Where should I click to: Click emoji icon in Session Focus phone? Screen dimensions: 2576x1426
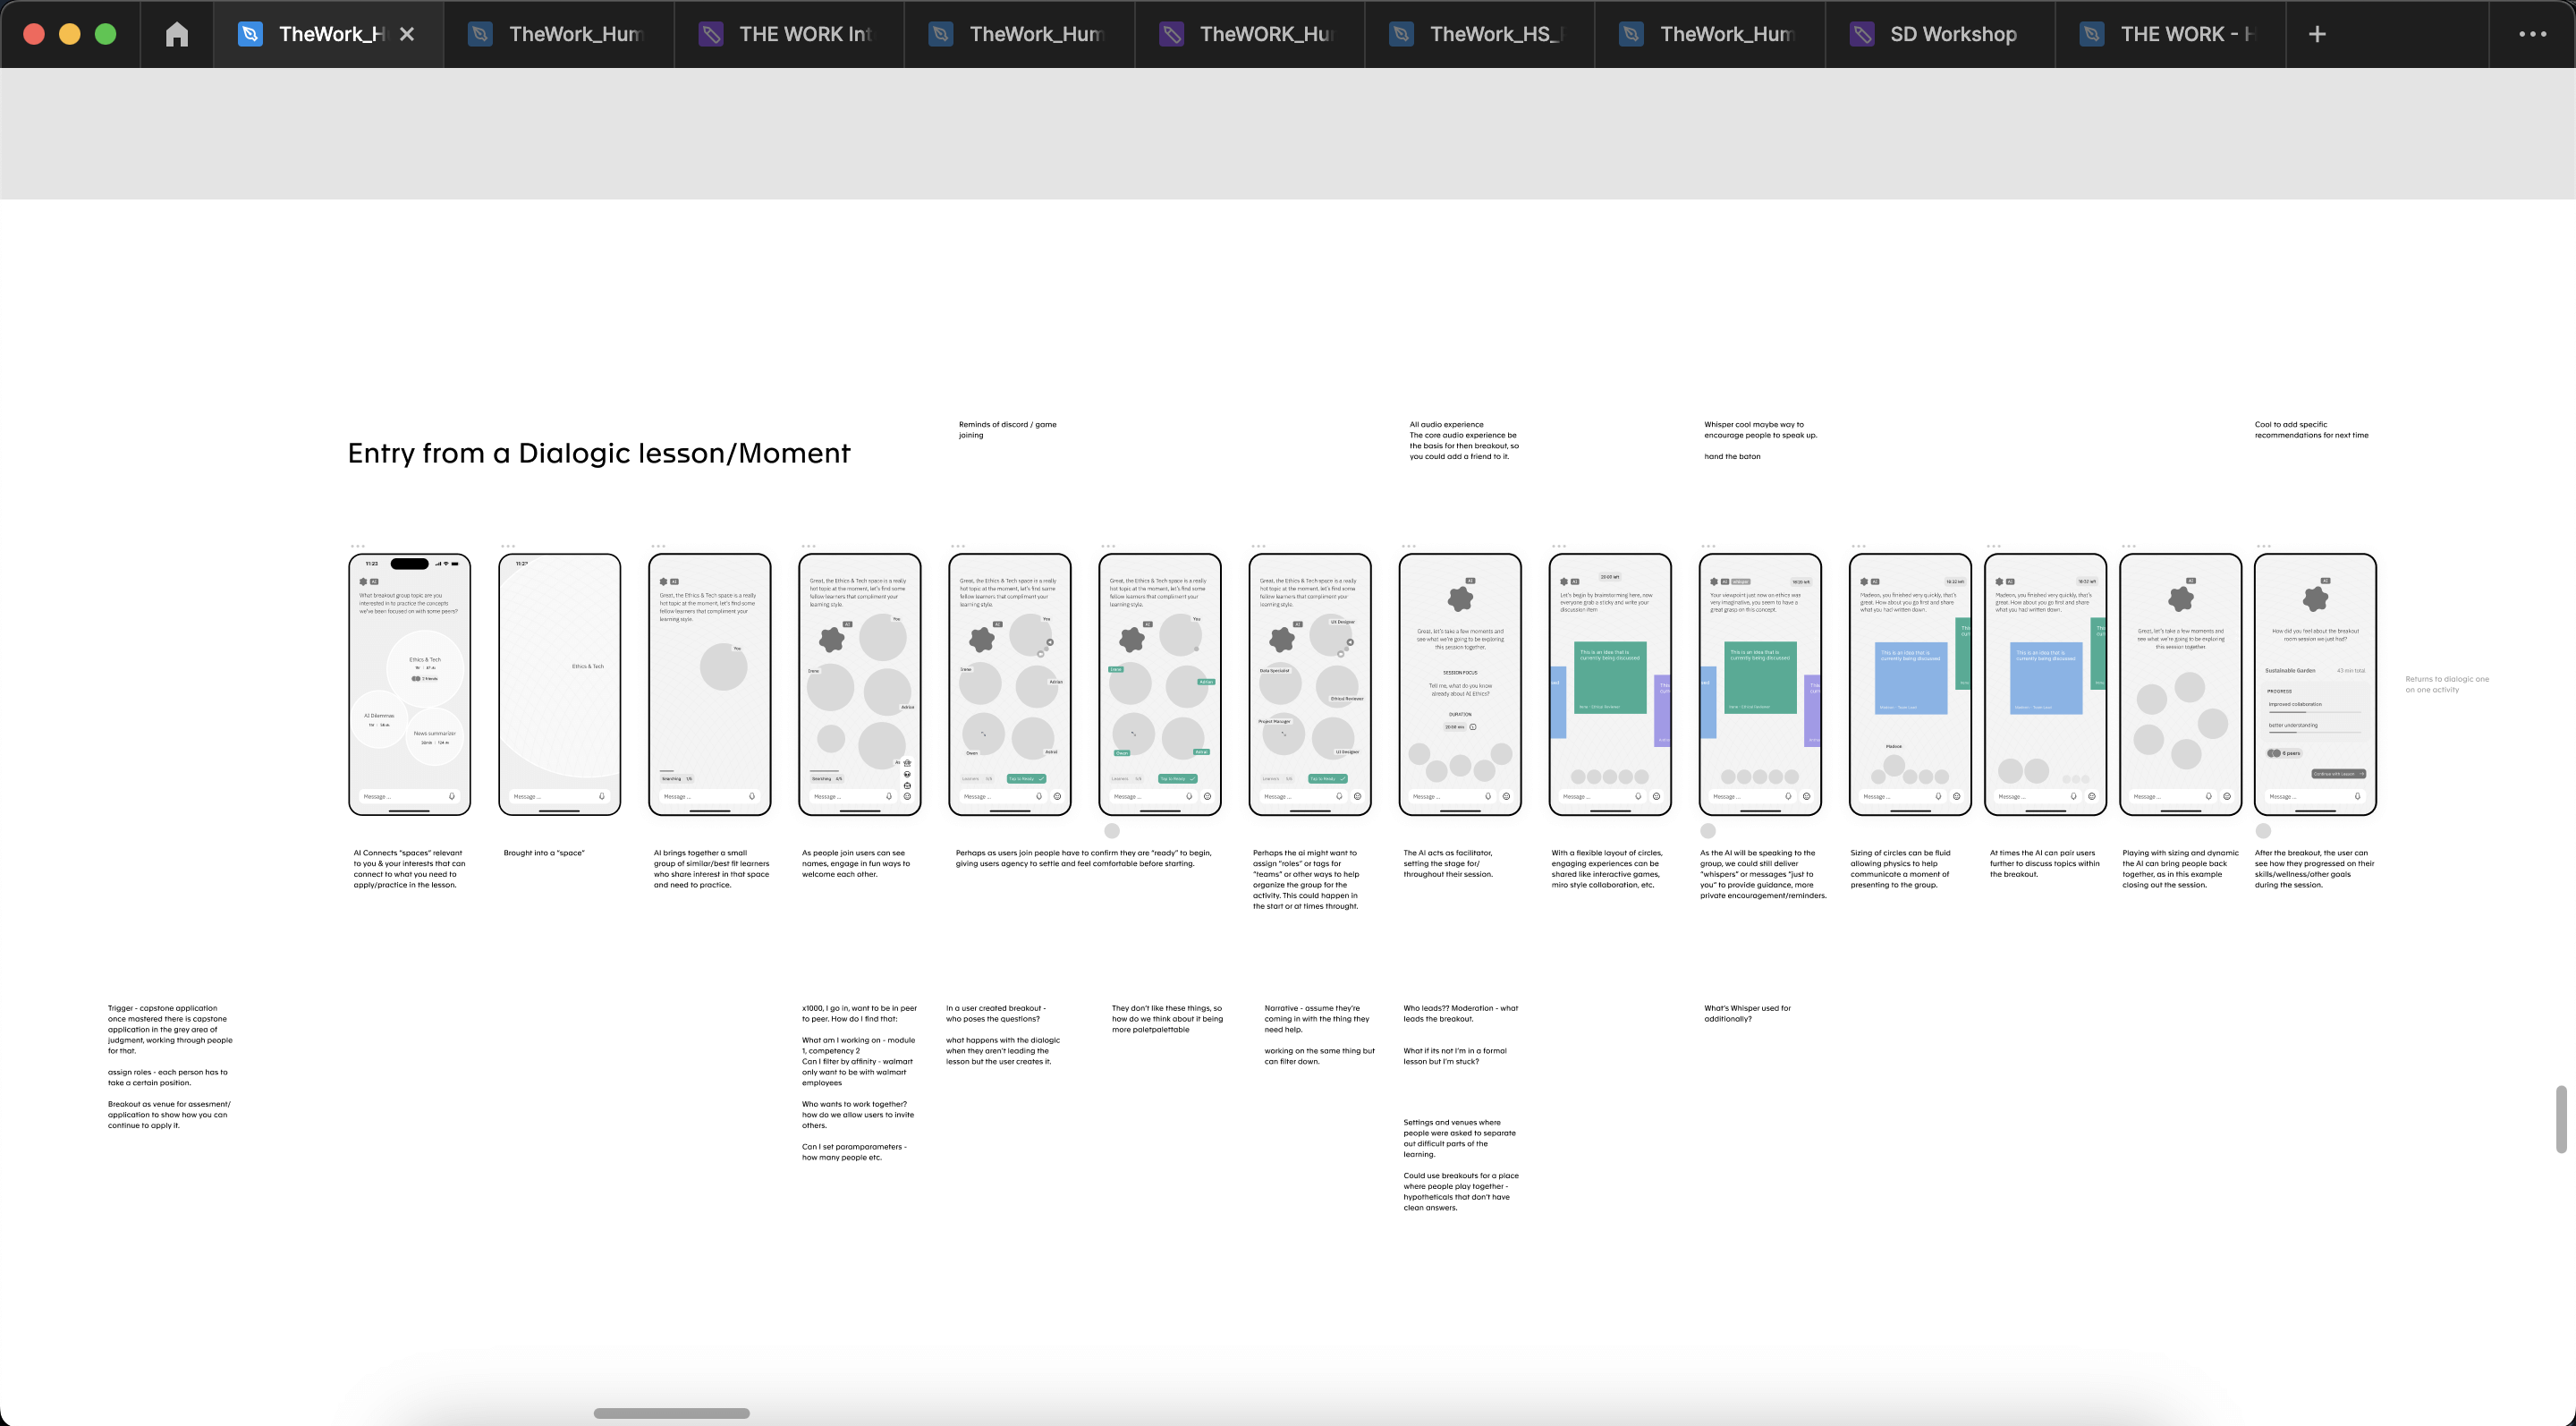(x=1506, y=797)
